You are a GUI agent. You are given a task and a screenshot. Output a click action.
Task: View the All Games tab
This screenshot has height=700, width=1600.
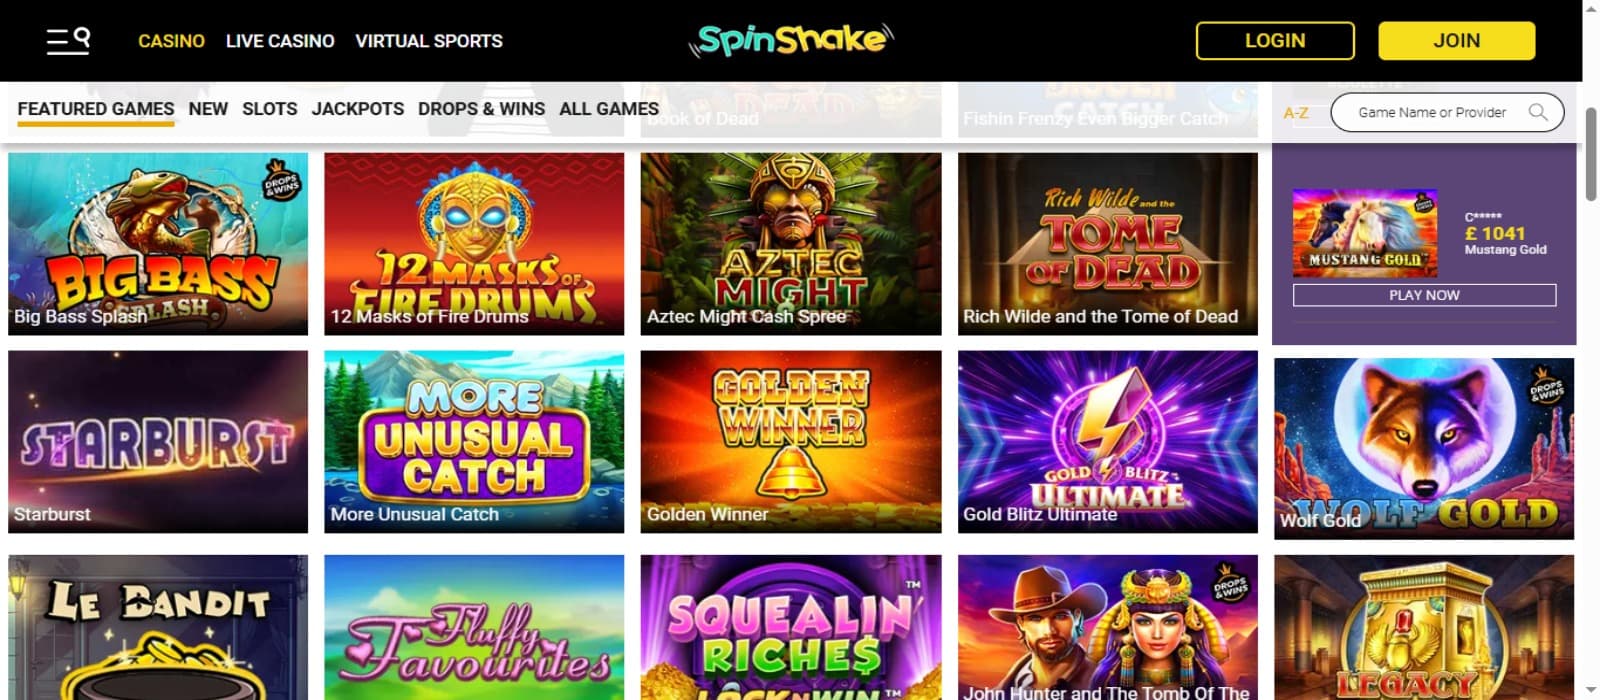tap(609, 109)
